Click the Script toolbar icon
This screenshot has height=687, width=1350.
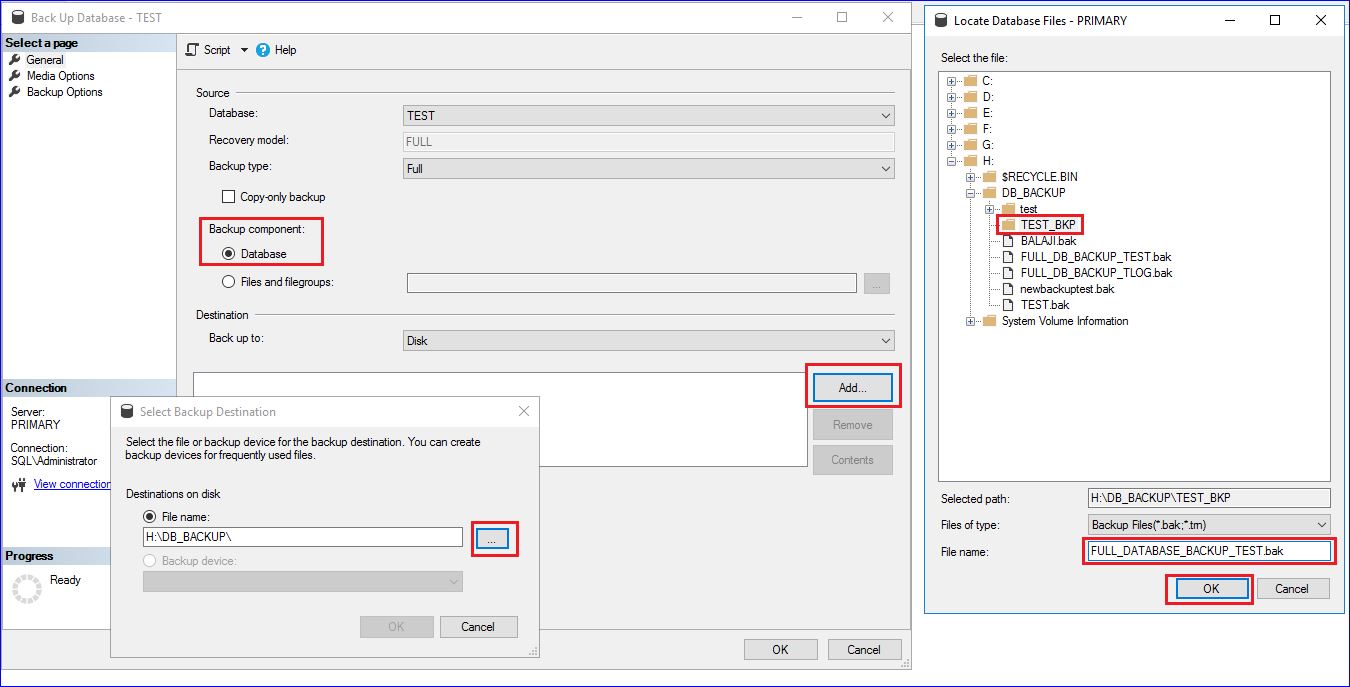[193, 50]
